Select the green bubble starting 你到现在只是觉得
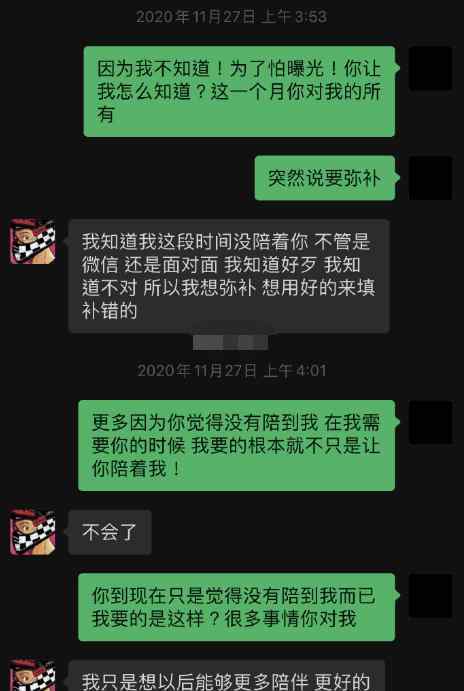Image resolution: width=464 pixels, height=691 pixels. [237, 607]
